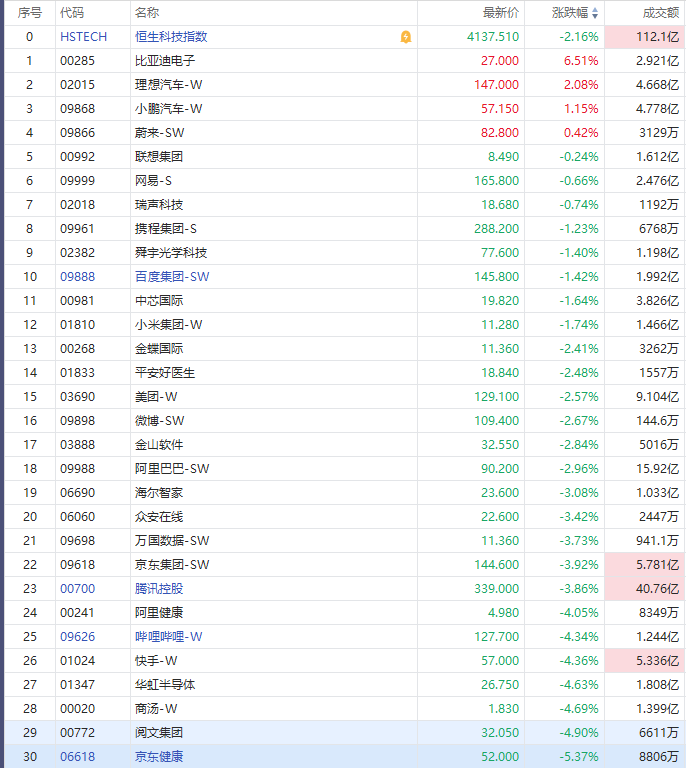686x768 pixels.
Task: Click the 4137.510 index price
Action: [493, 37]
